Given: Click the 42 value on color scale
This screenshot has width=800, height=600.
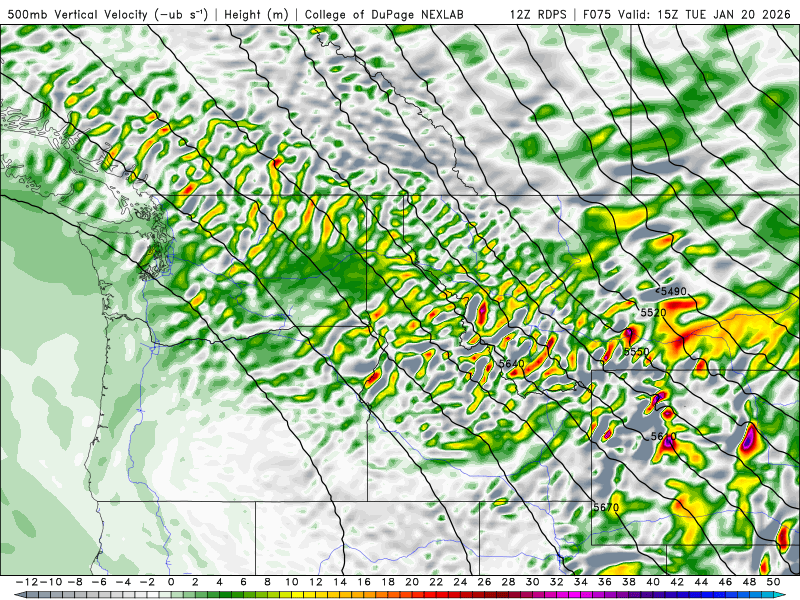Looking at the screenshot, I should pos(677,582).
